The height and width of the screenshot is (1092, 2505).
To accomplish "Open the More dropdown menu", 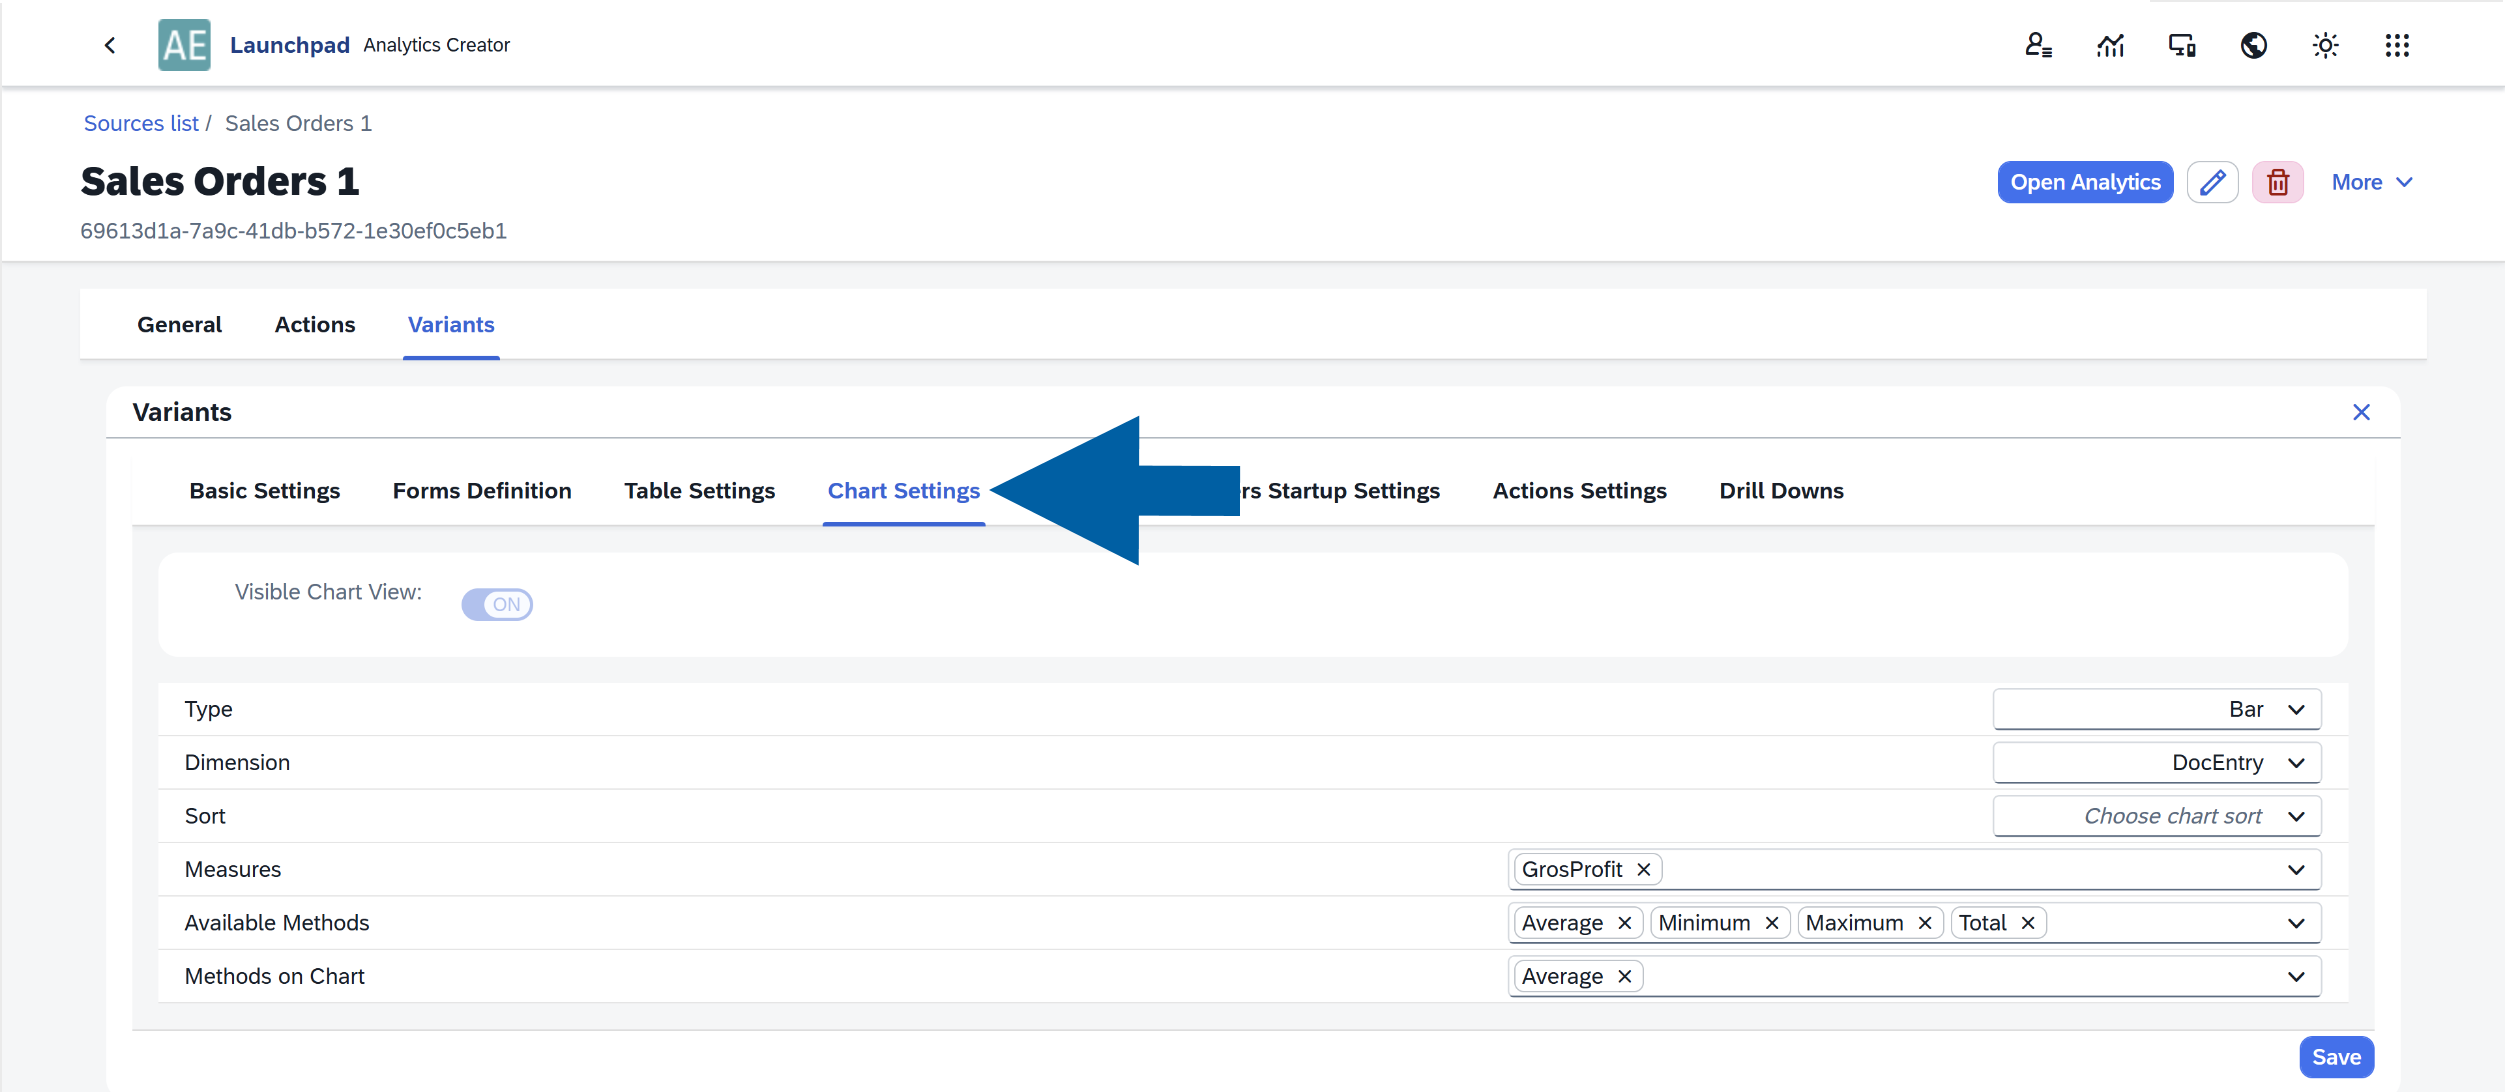I will pyautogui.click(x=2371, y=182).
